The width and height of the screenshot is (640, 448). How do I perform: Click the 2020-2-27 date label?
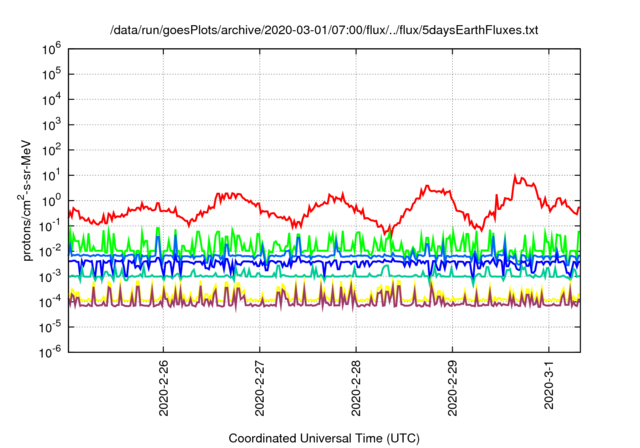pyautogui.click(x=260, y=388)
